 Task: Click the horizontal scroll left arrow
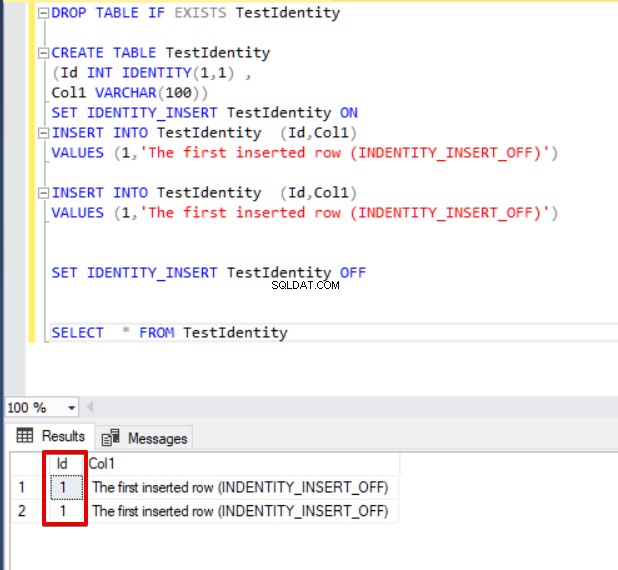click(90, 407)
